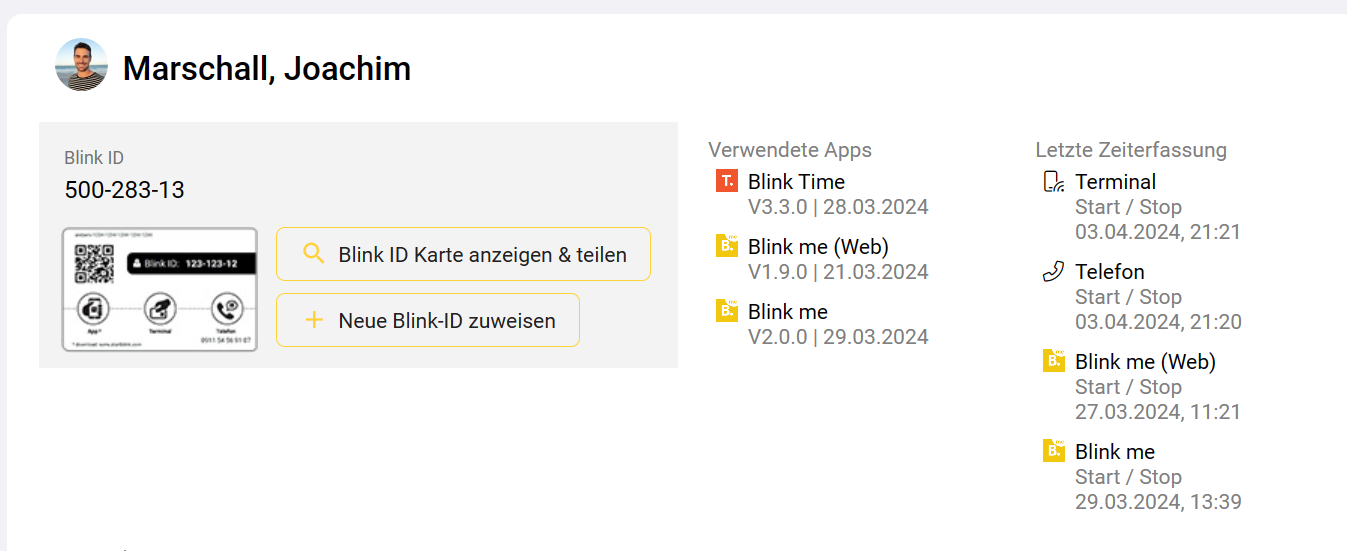Click the Blink Time app icon

click(727, 181)
